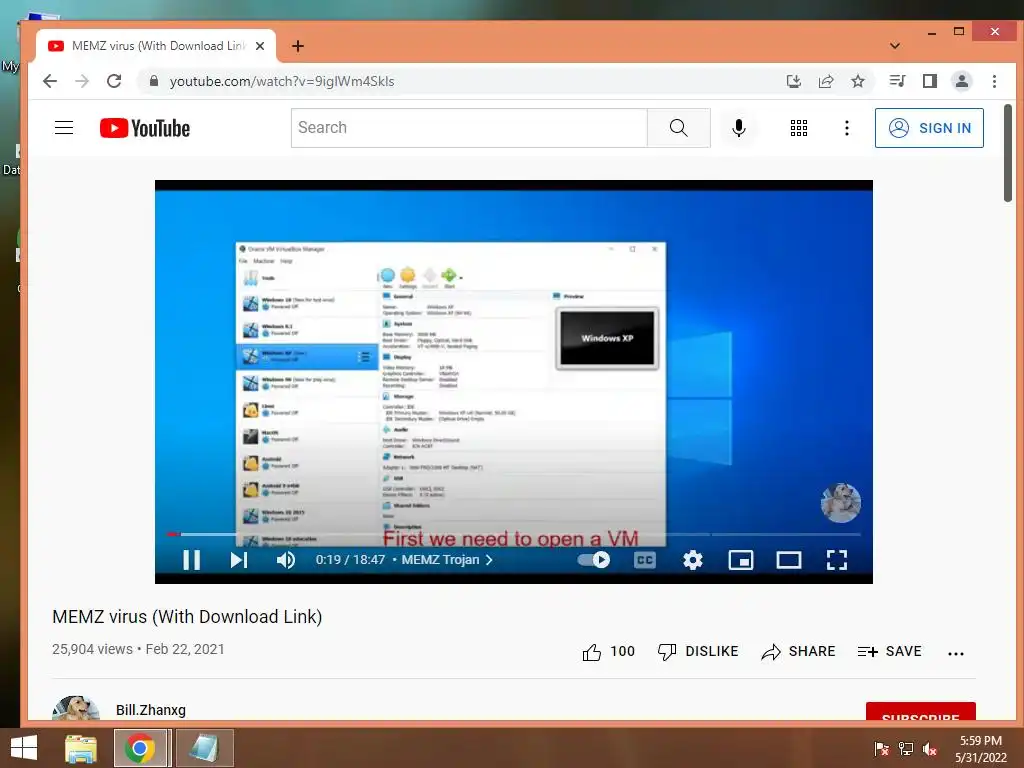Click the search magnifier button
The image size is (1024, 768).
pyautogui.click(x=679, y=127)
